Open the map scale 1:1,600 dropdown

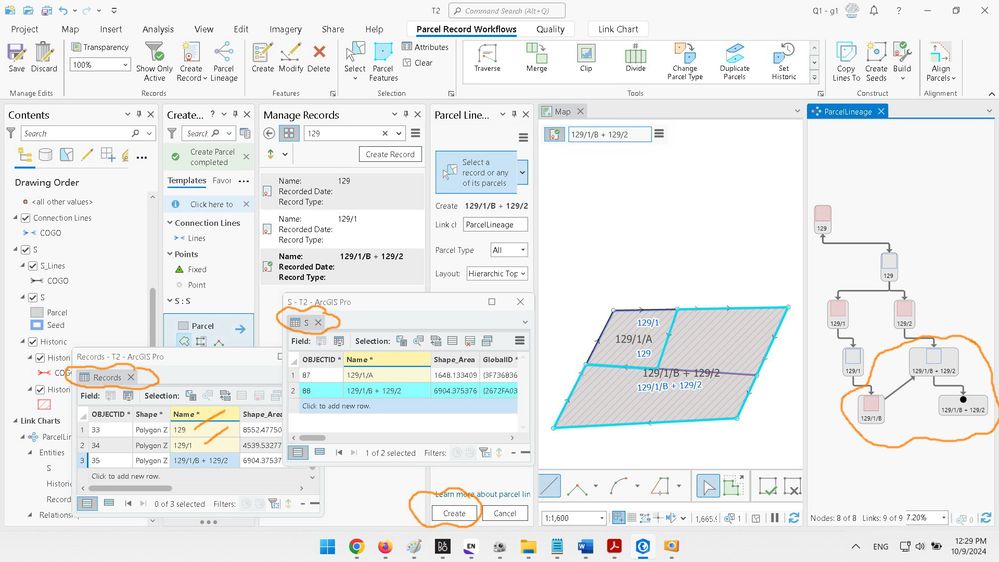[x=602, y=519]
